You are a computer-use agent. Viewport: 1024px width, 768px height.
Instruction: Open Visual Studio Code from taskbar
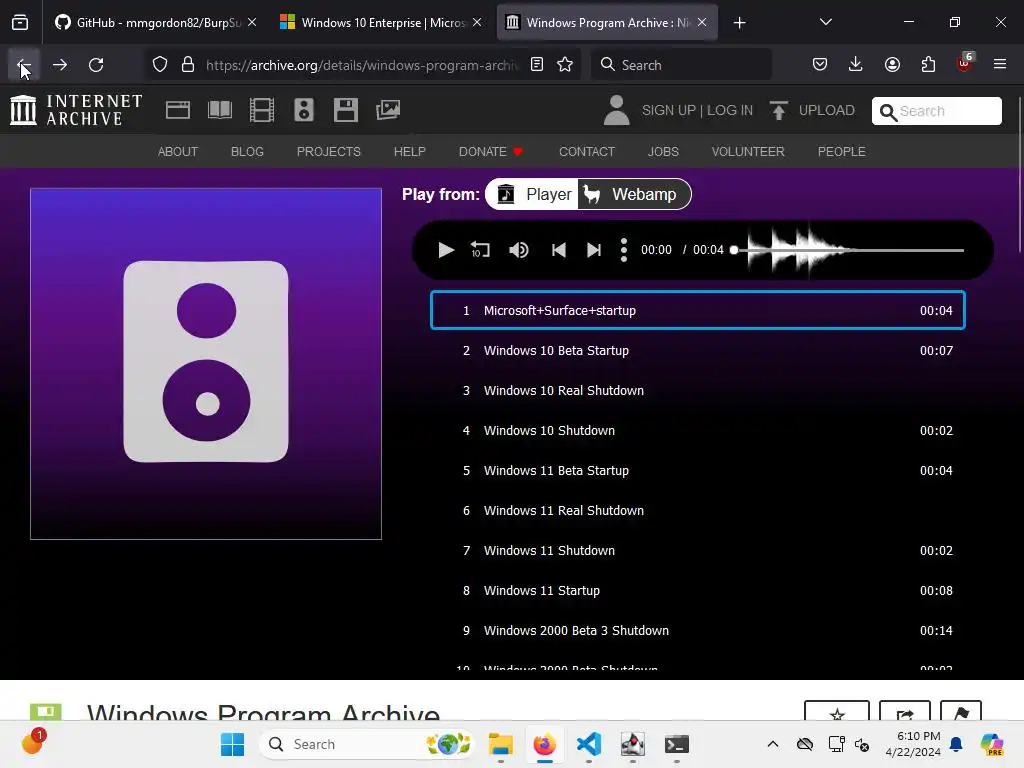click(x=589, y=744)
